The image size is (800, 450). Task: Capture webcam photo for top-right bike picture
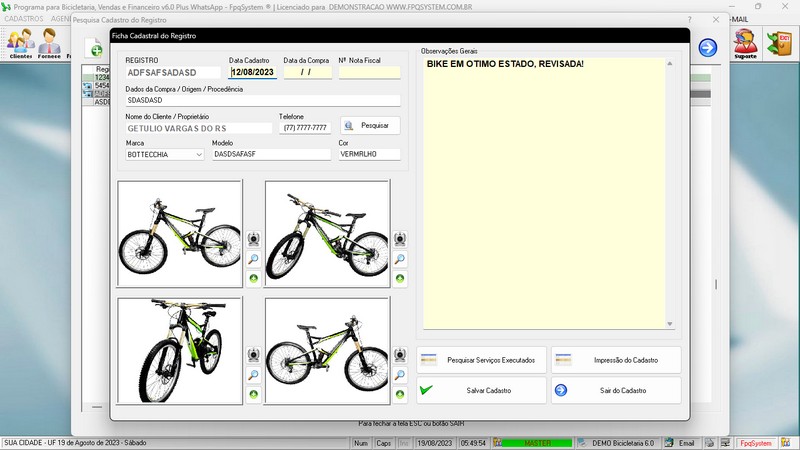[400, 239]
